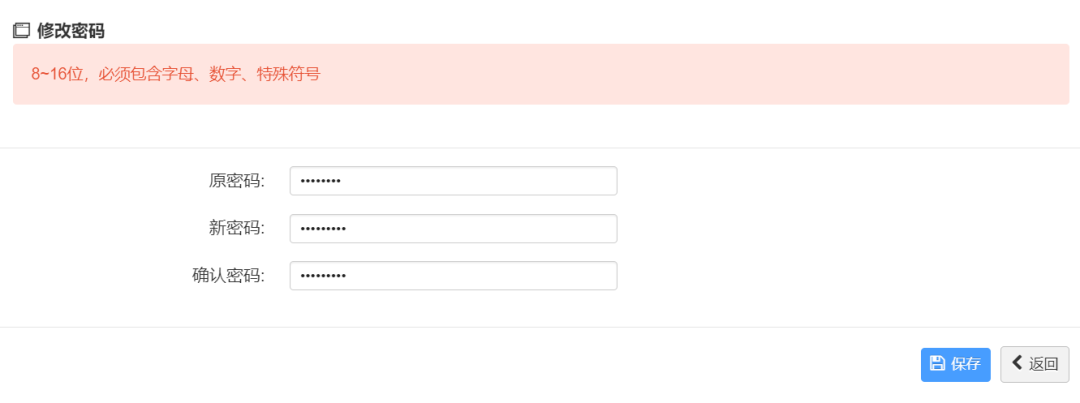Image resolution: width=1080 pixels, height=403 pixels.
Task: Click the floppy disk icon on 保存
Action: click(x=937, y=364)
